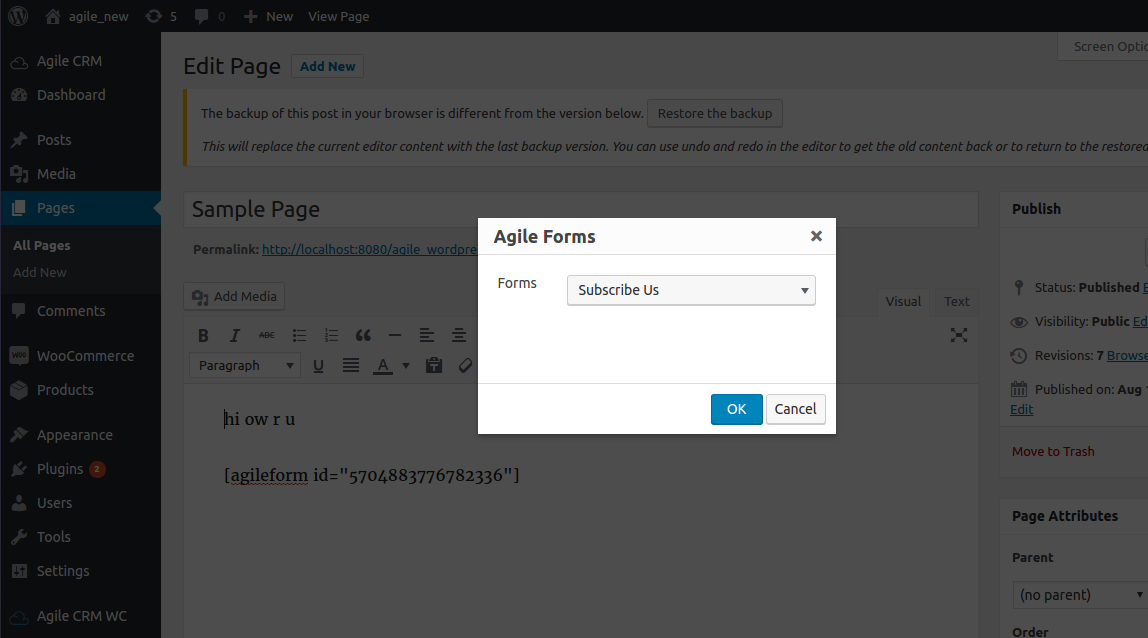Click the Visibility eye icon
This screenshot has width=1148, height=638.
point(1018,322)
